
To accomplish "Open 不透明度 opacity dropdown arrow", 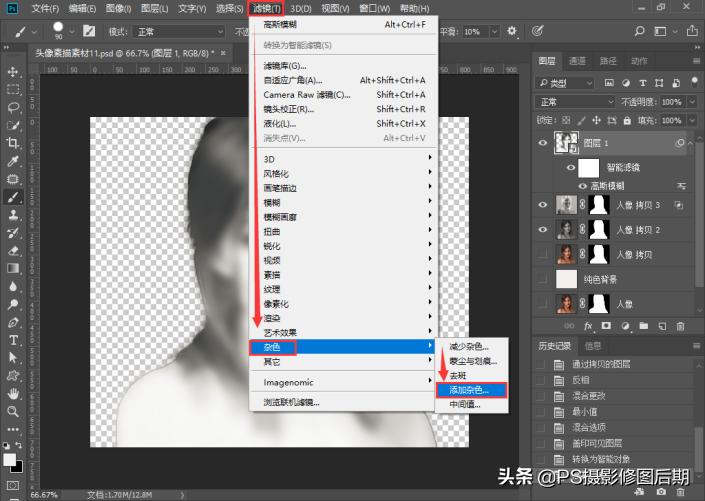I will pos(692,102).
